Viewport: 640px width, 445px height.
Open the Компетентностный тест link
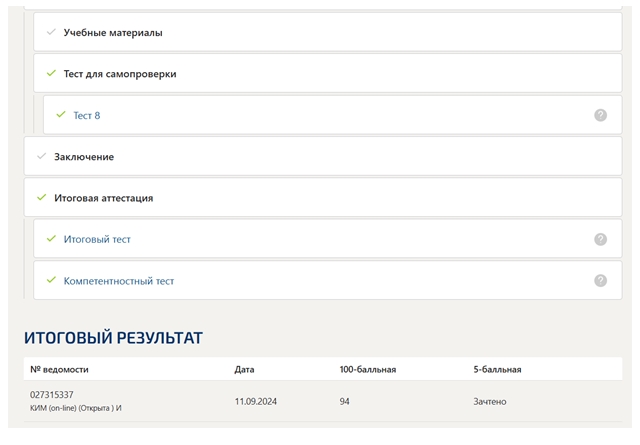[x=119, y=281]
